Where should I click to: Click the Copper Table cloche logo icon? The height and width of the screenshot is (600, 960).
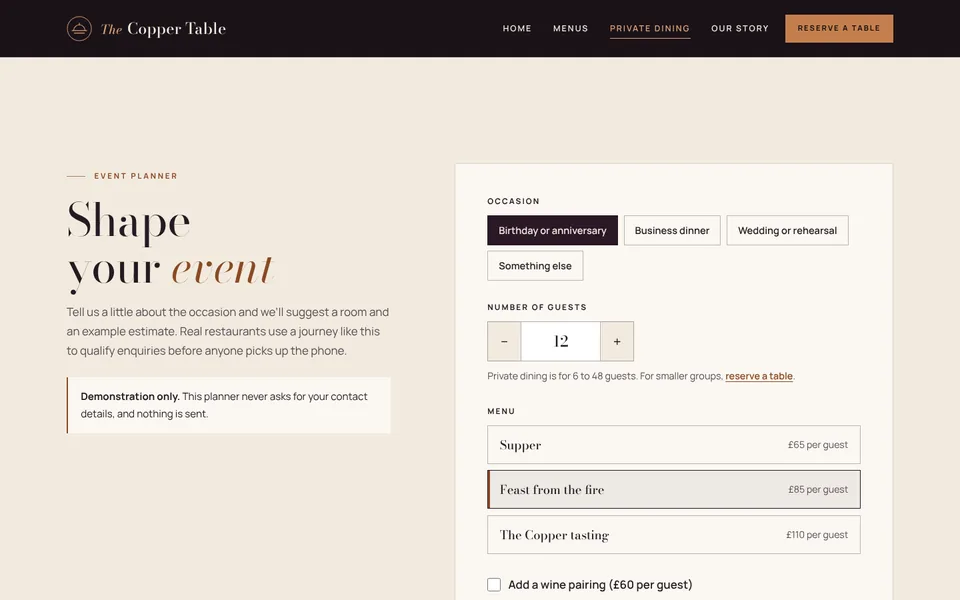(x=79, y=29)
